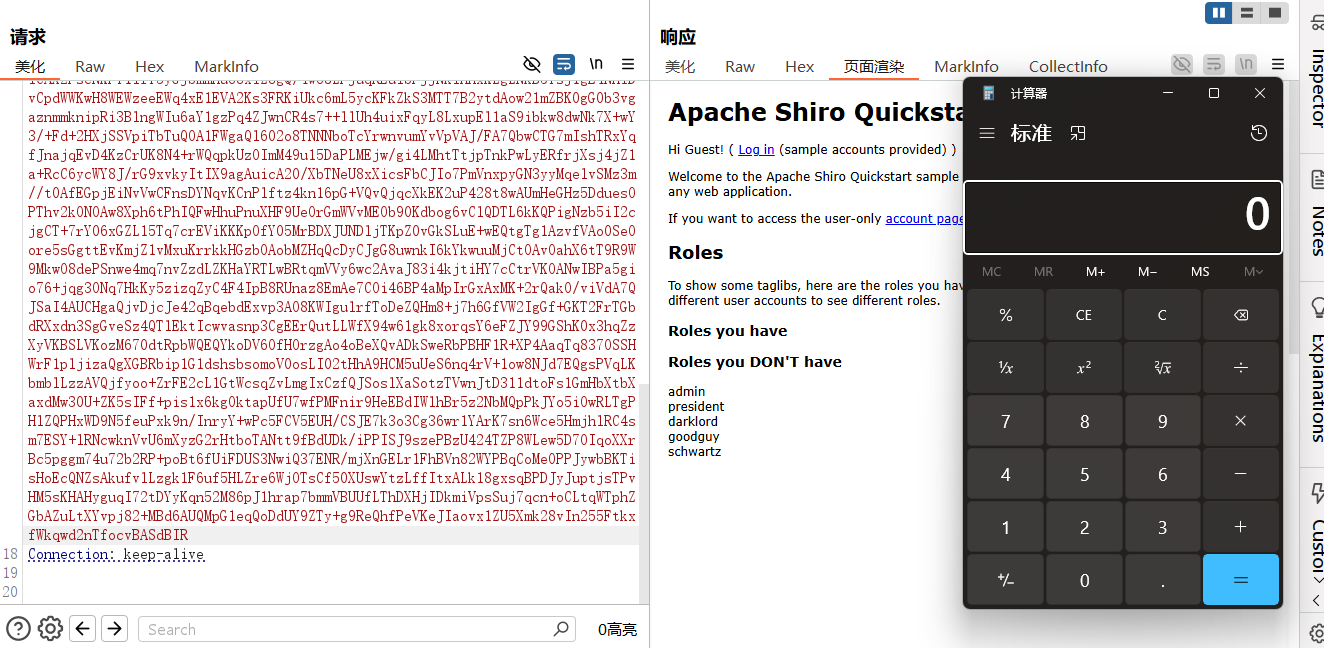This screenshot has width=1324, height=648.
Task: Click the Calculator CE key
Action: [x=1084, y=315]
